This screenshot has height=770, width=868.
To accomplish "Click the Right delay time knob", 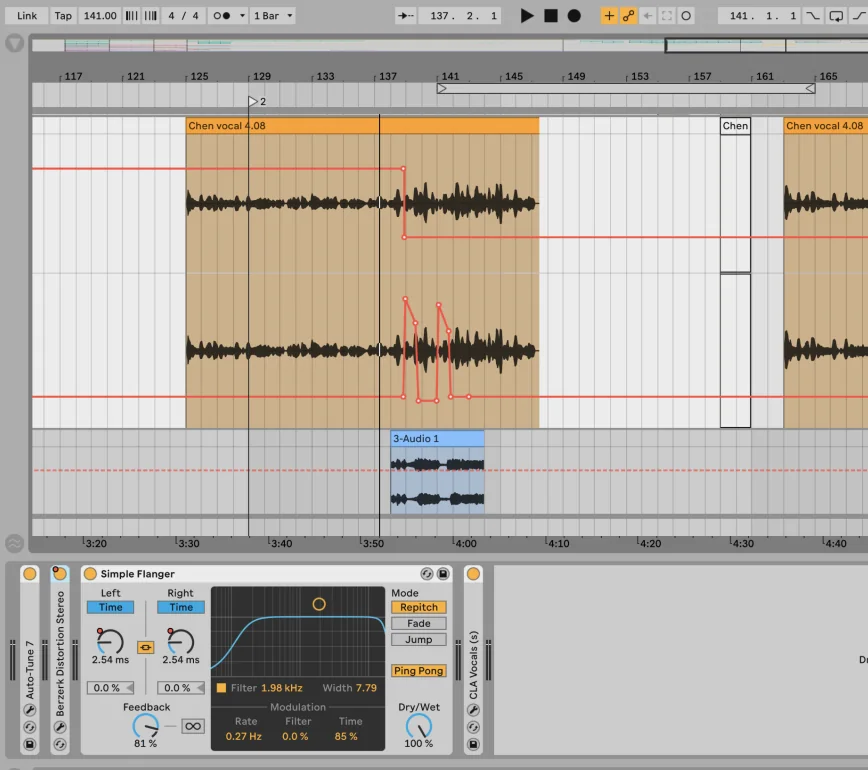I will coord(180,641).
